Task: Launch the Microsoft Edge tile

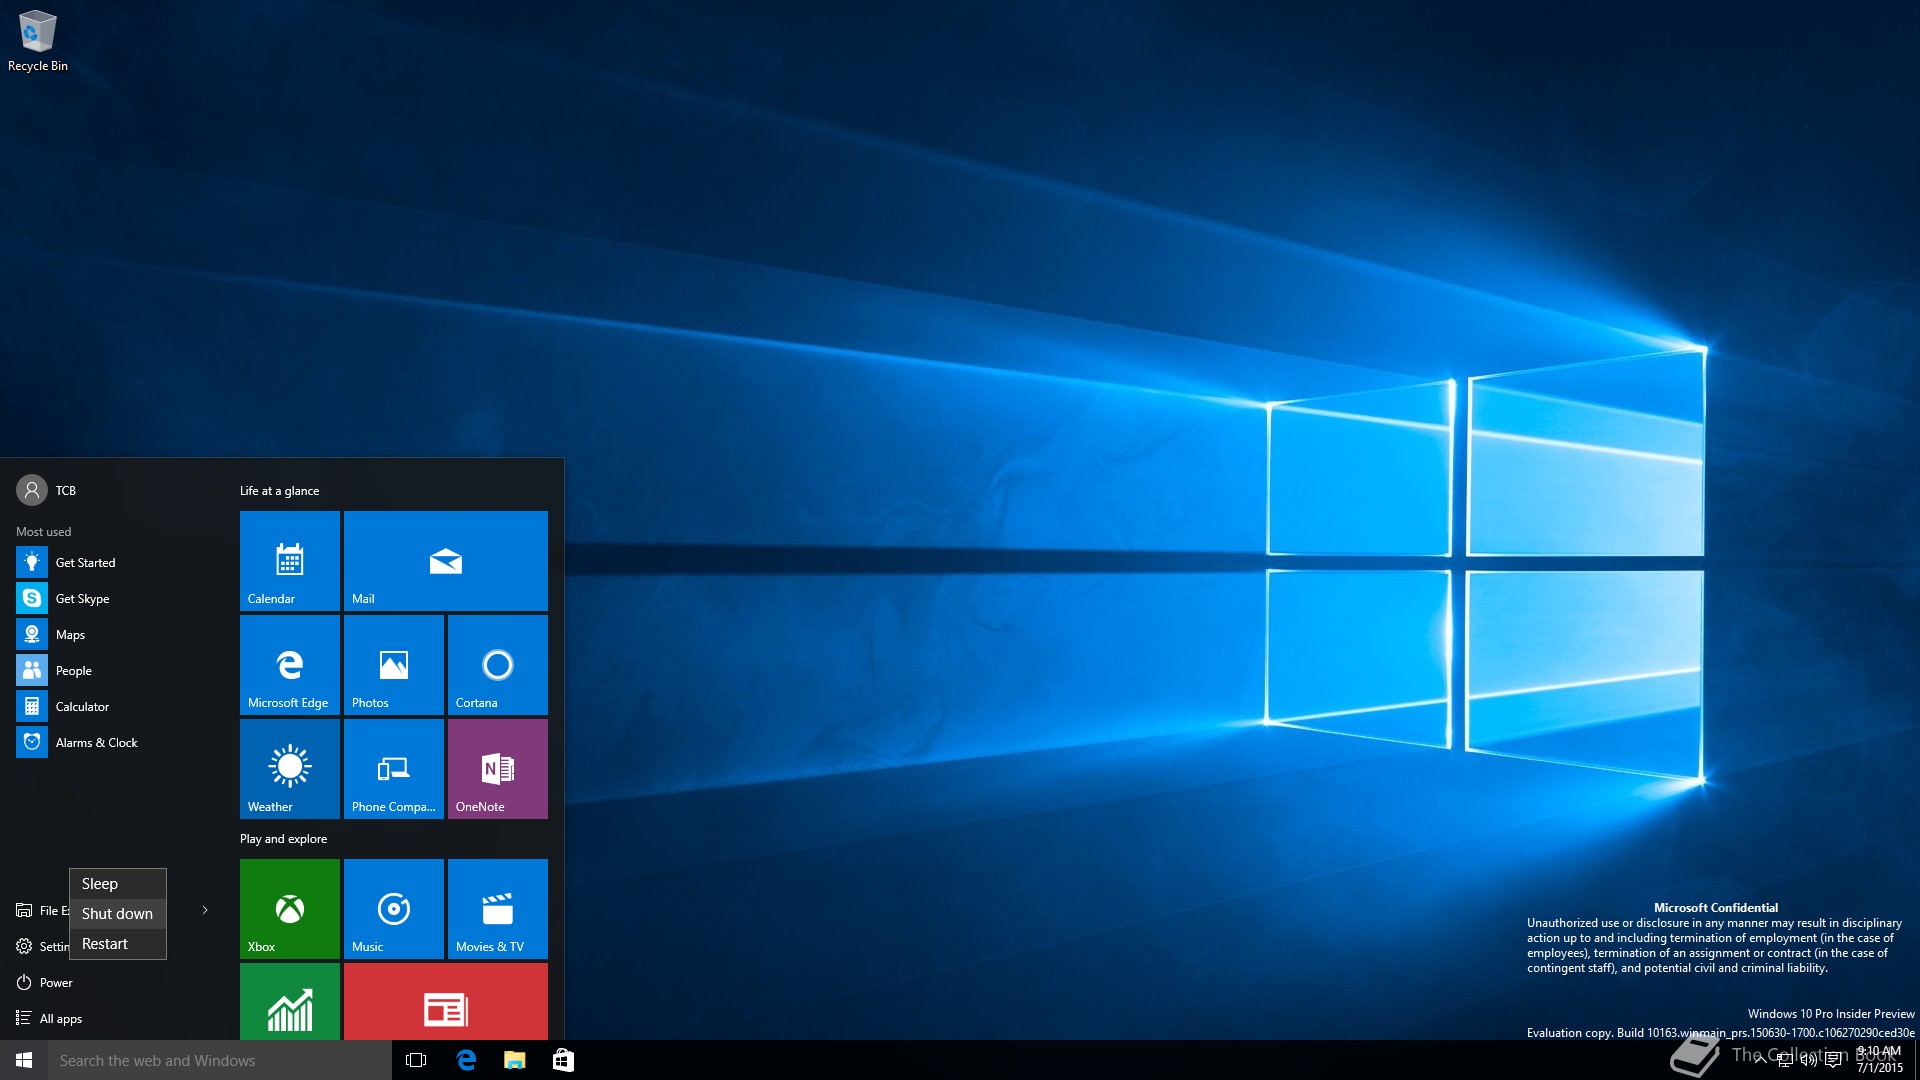Action: 290,665
